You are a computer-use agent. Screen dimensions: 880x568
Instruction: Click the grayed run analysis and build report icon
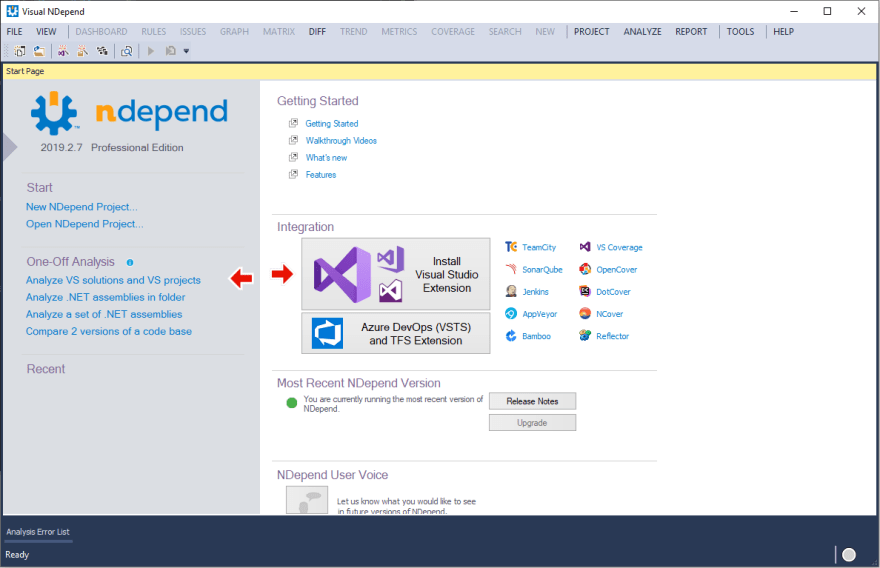click(x=171, y=51)
